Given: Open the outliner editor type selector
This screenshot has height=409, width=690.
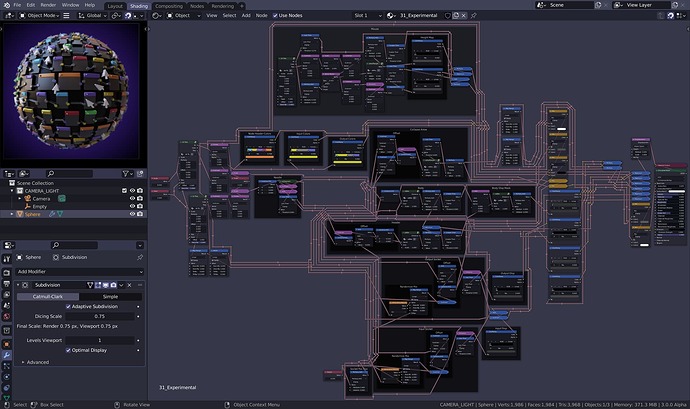Looking at the screenshot, I should pyautogui.click(x=9, y=173).
